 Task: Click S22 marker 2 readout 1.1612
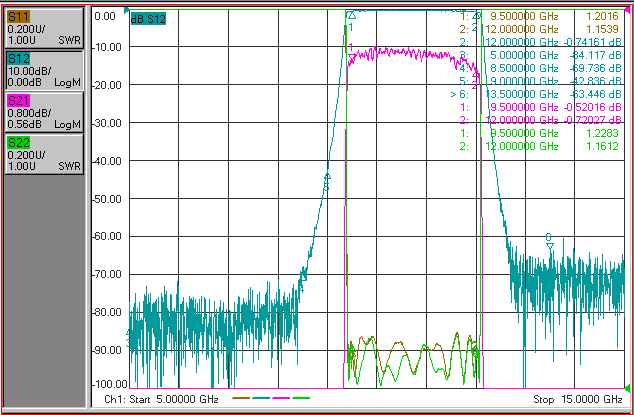tap(604, 146)
